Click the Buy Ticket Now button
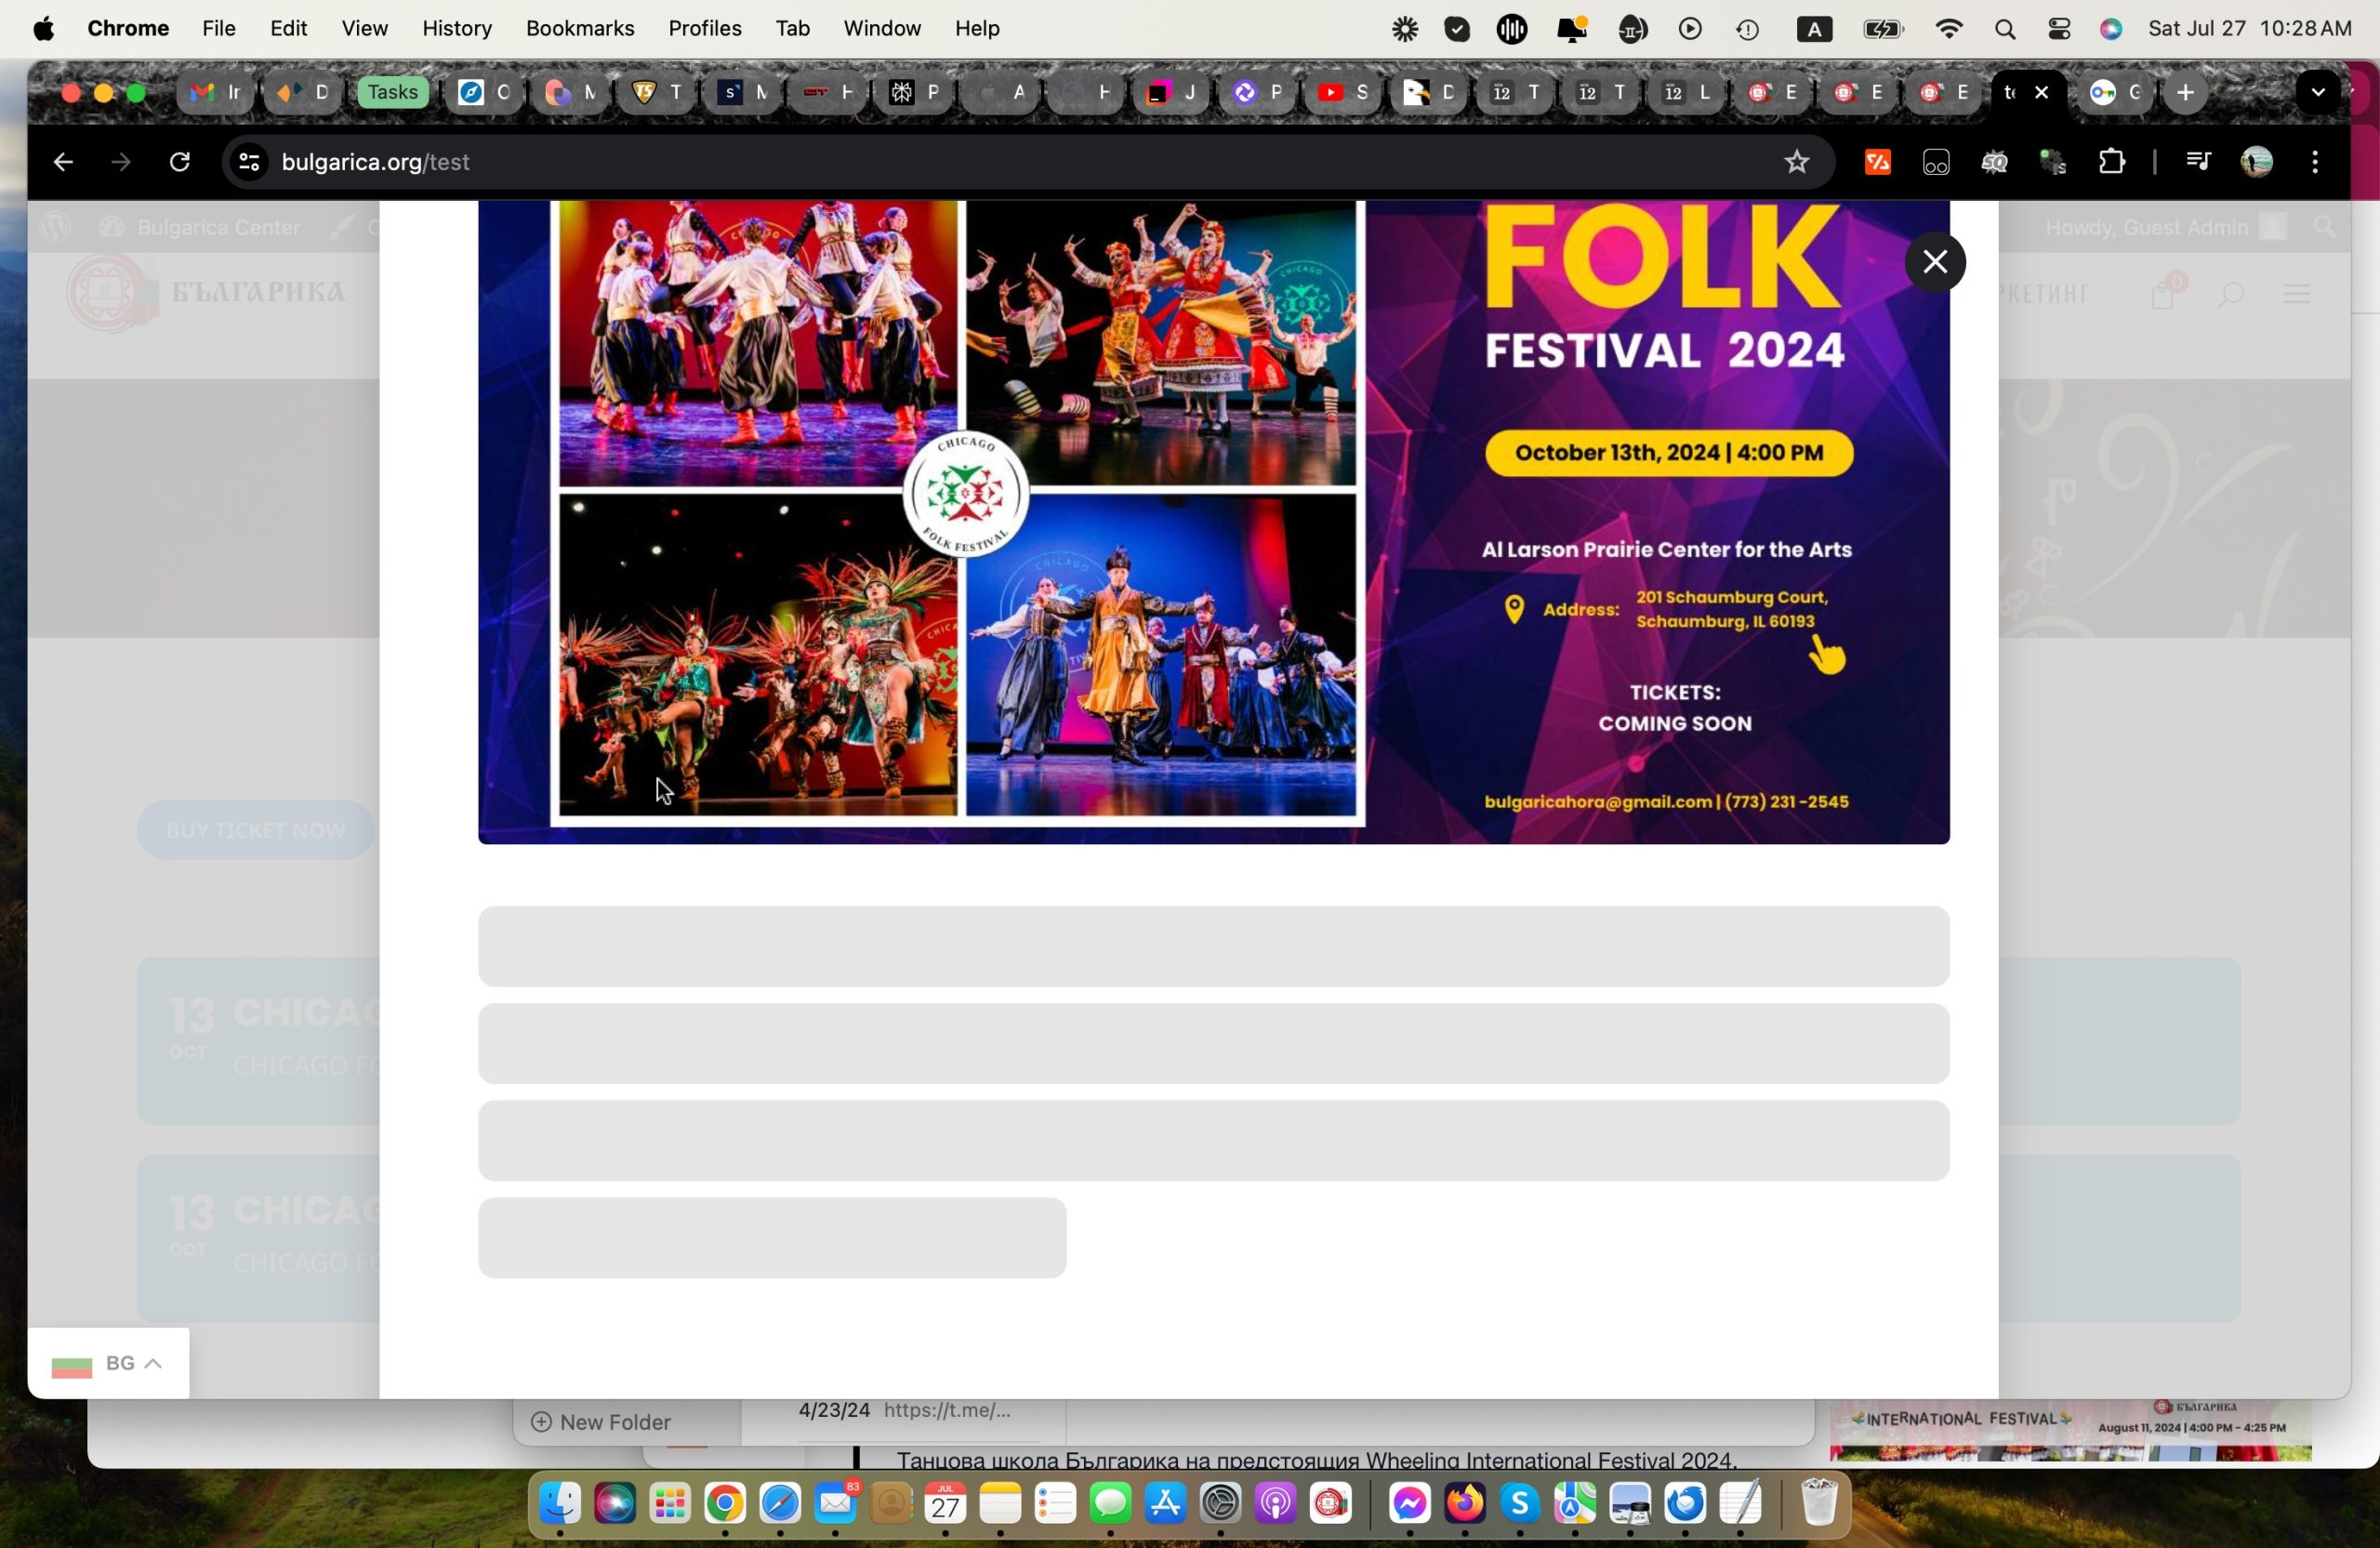The height and width of the screenshot is (1548, 2380). point(256,830)
